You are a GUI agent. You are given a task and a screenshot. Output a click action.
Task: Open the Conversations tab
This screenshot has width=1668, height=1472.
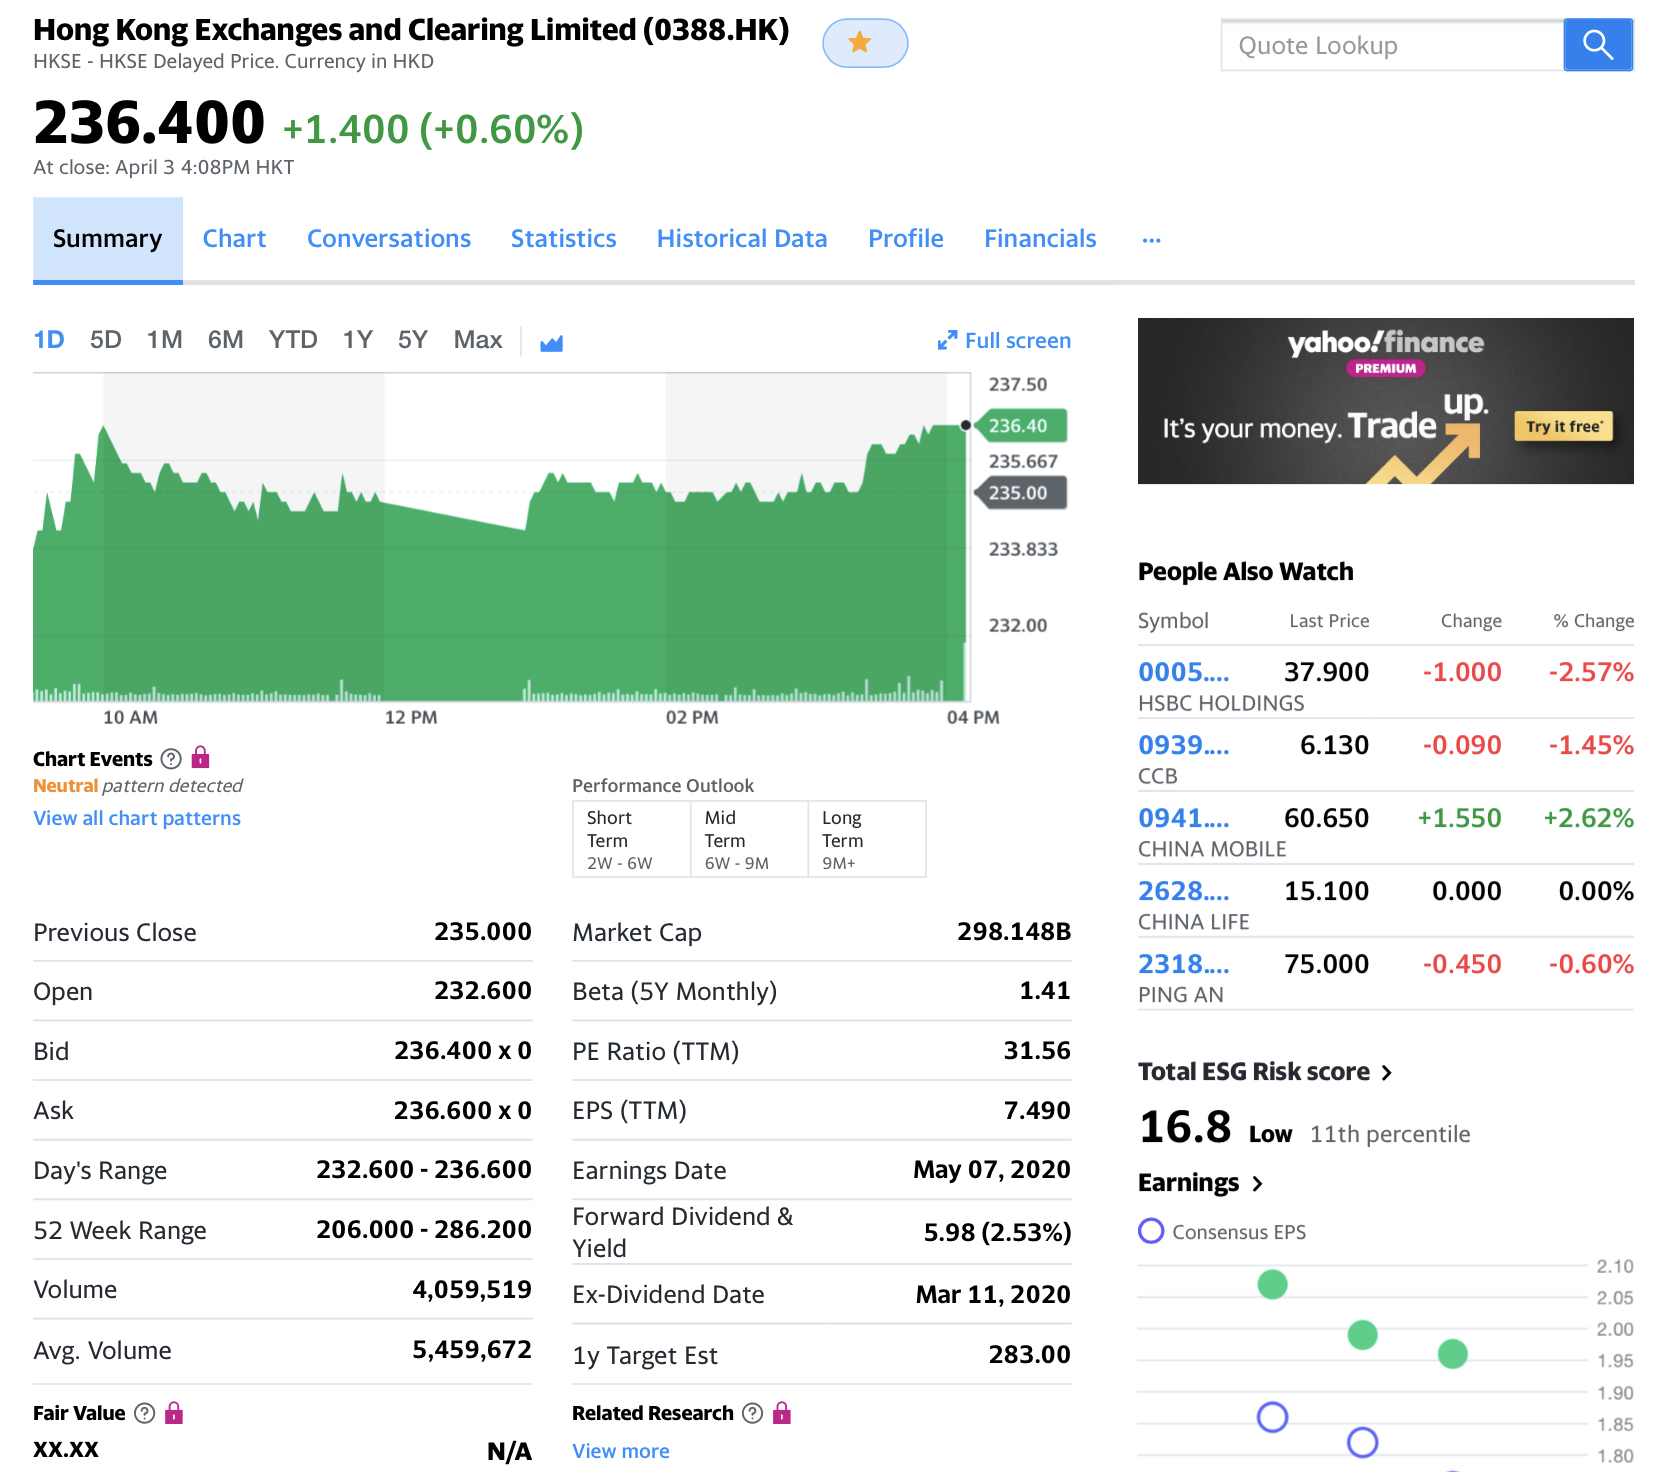click(389, 239)
